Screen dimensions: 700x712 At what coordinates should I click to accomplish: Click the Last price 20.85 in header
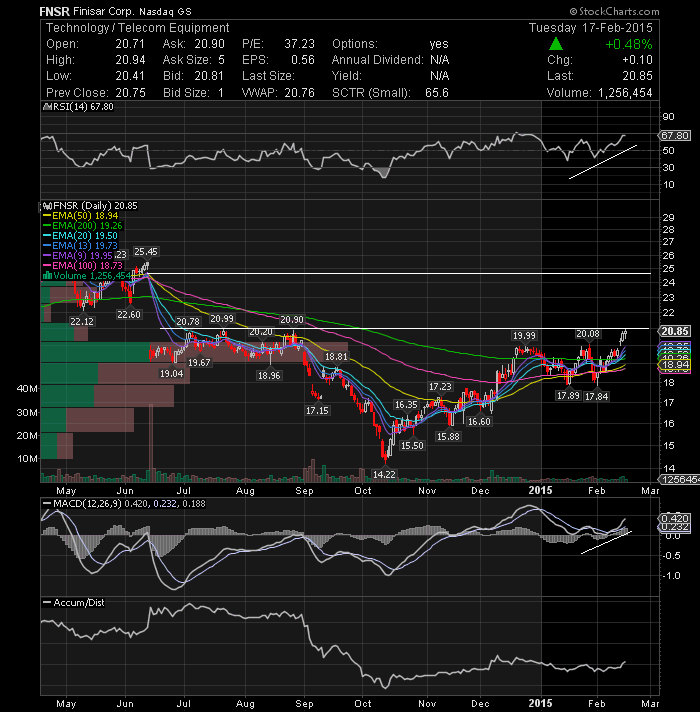tap(637, 76)
